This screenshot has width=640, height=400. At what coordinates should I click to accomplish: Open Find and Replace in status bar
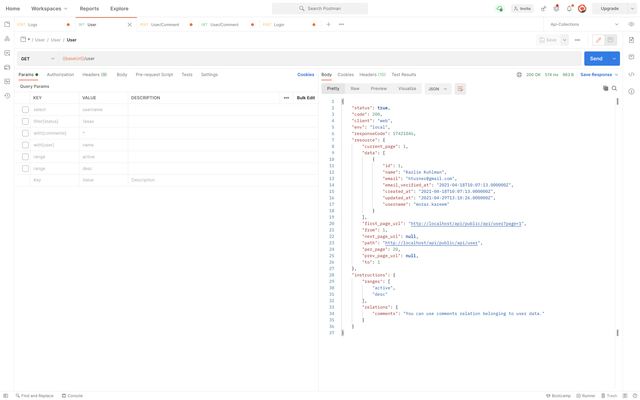(35, 396)
